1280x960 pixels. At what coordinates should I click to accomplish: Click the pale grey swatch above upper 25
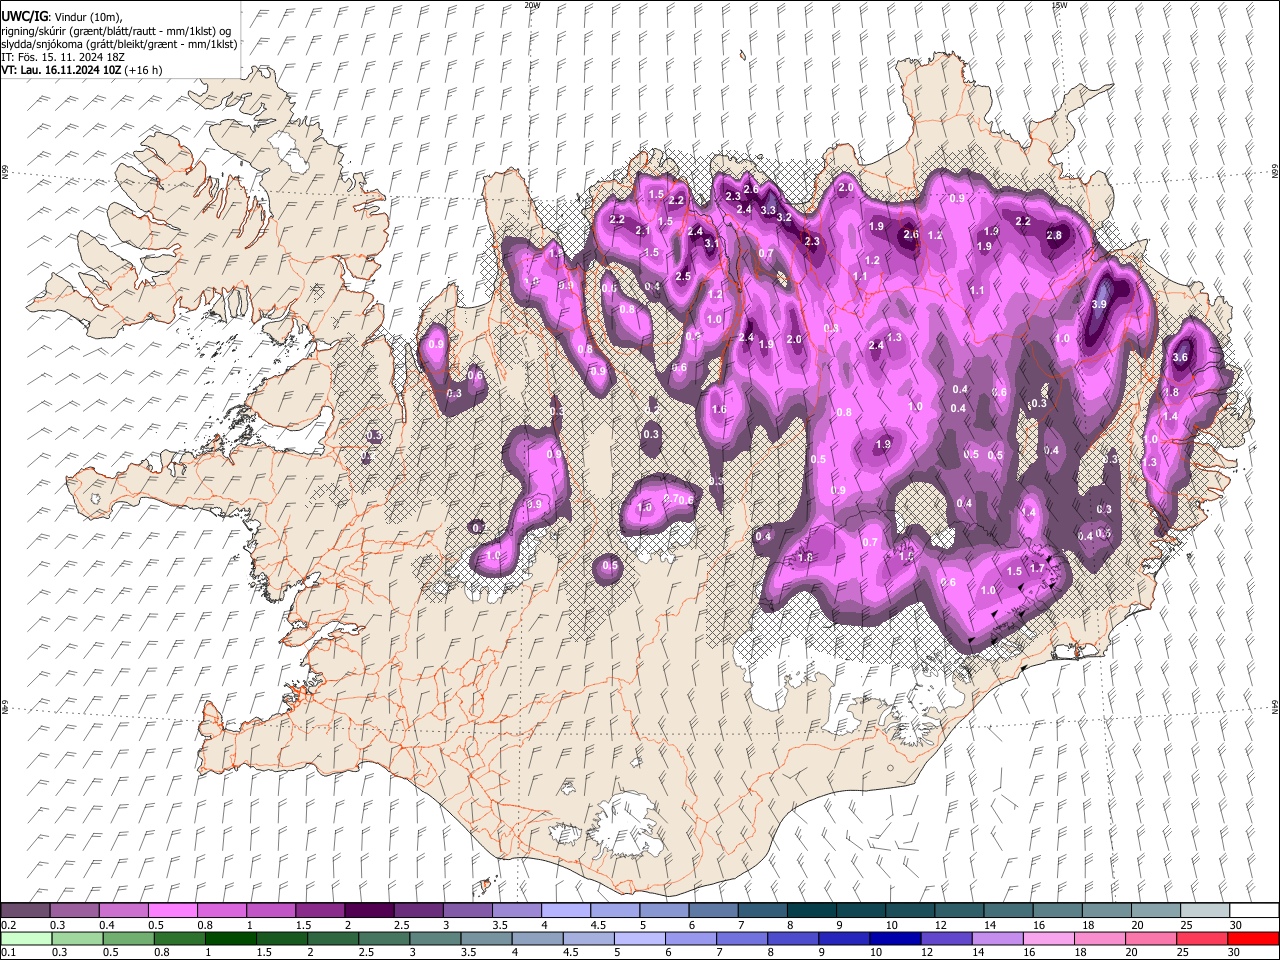(1205, 911)
